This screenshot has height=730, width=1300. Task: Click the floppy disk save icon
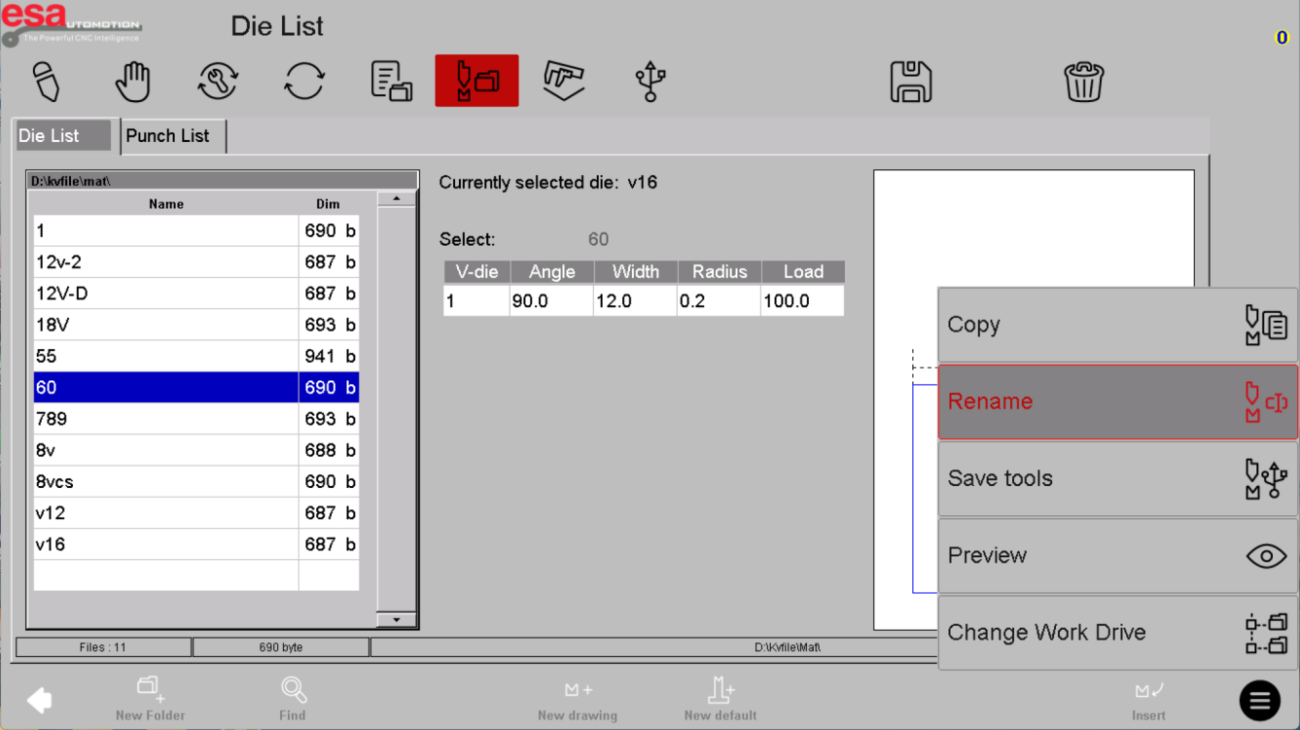910,82
